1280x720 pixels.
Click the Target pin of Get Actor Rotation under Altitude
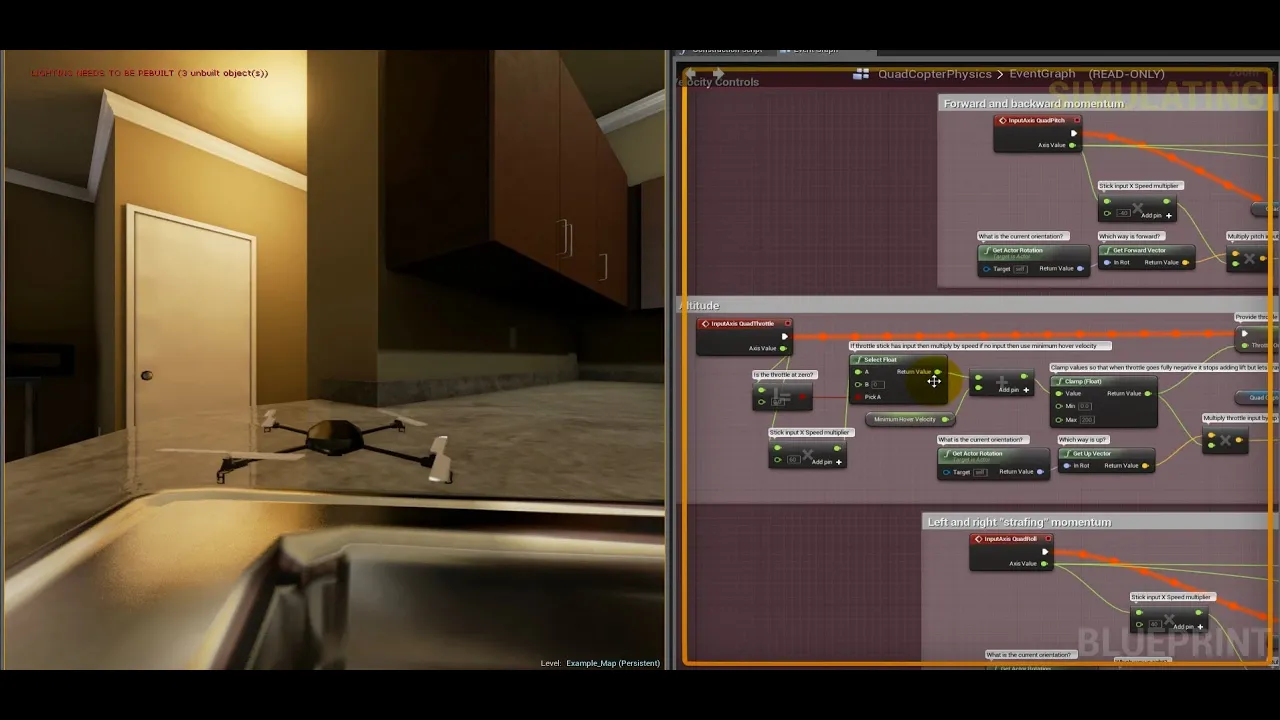(947, 472)
